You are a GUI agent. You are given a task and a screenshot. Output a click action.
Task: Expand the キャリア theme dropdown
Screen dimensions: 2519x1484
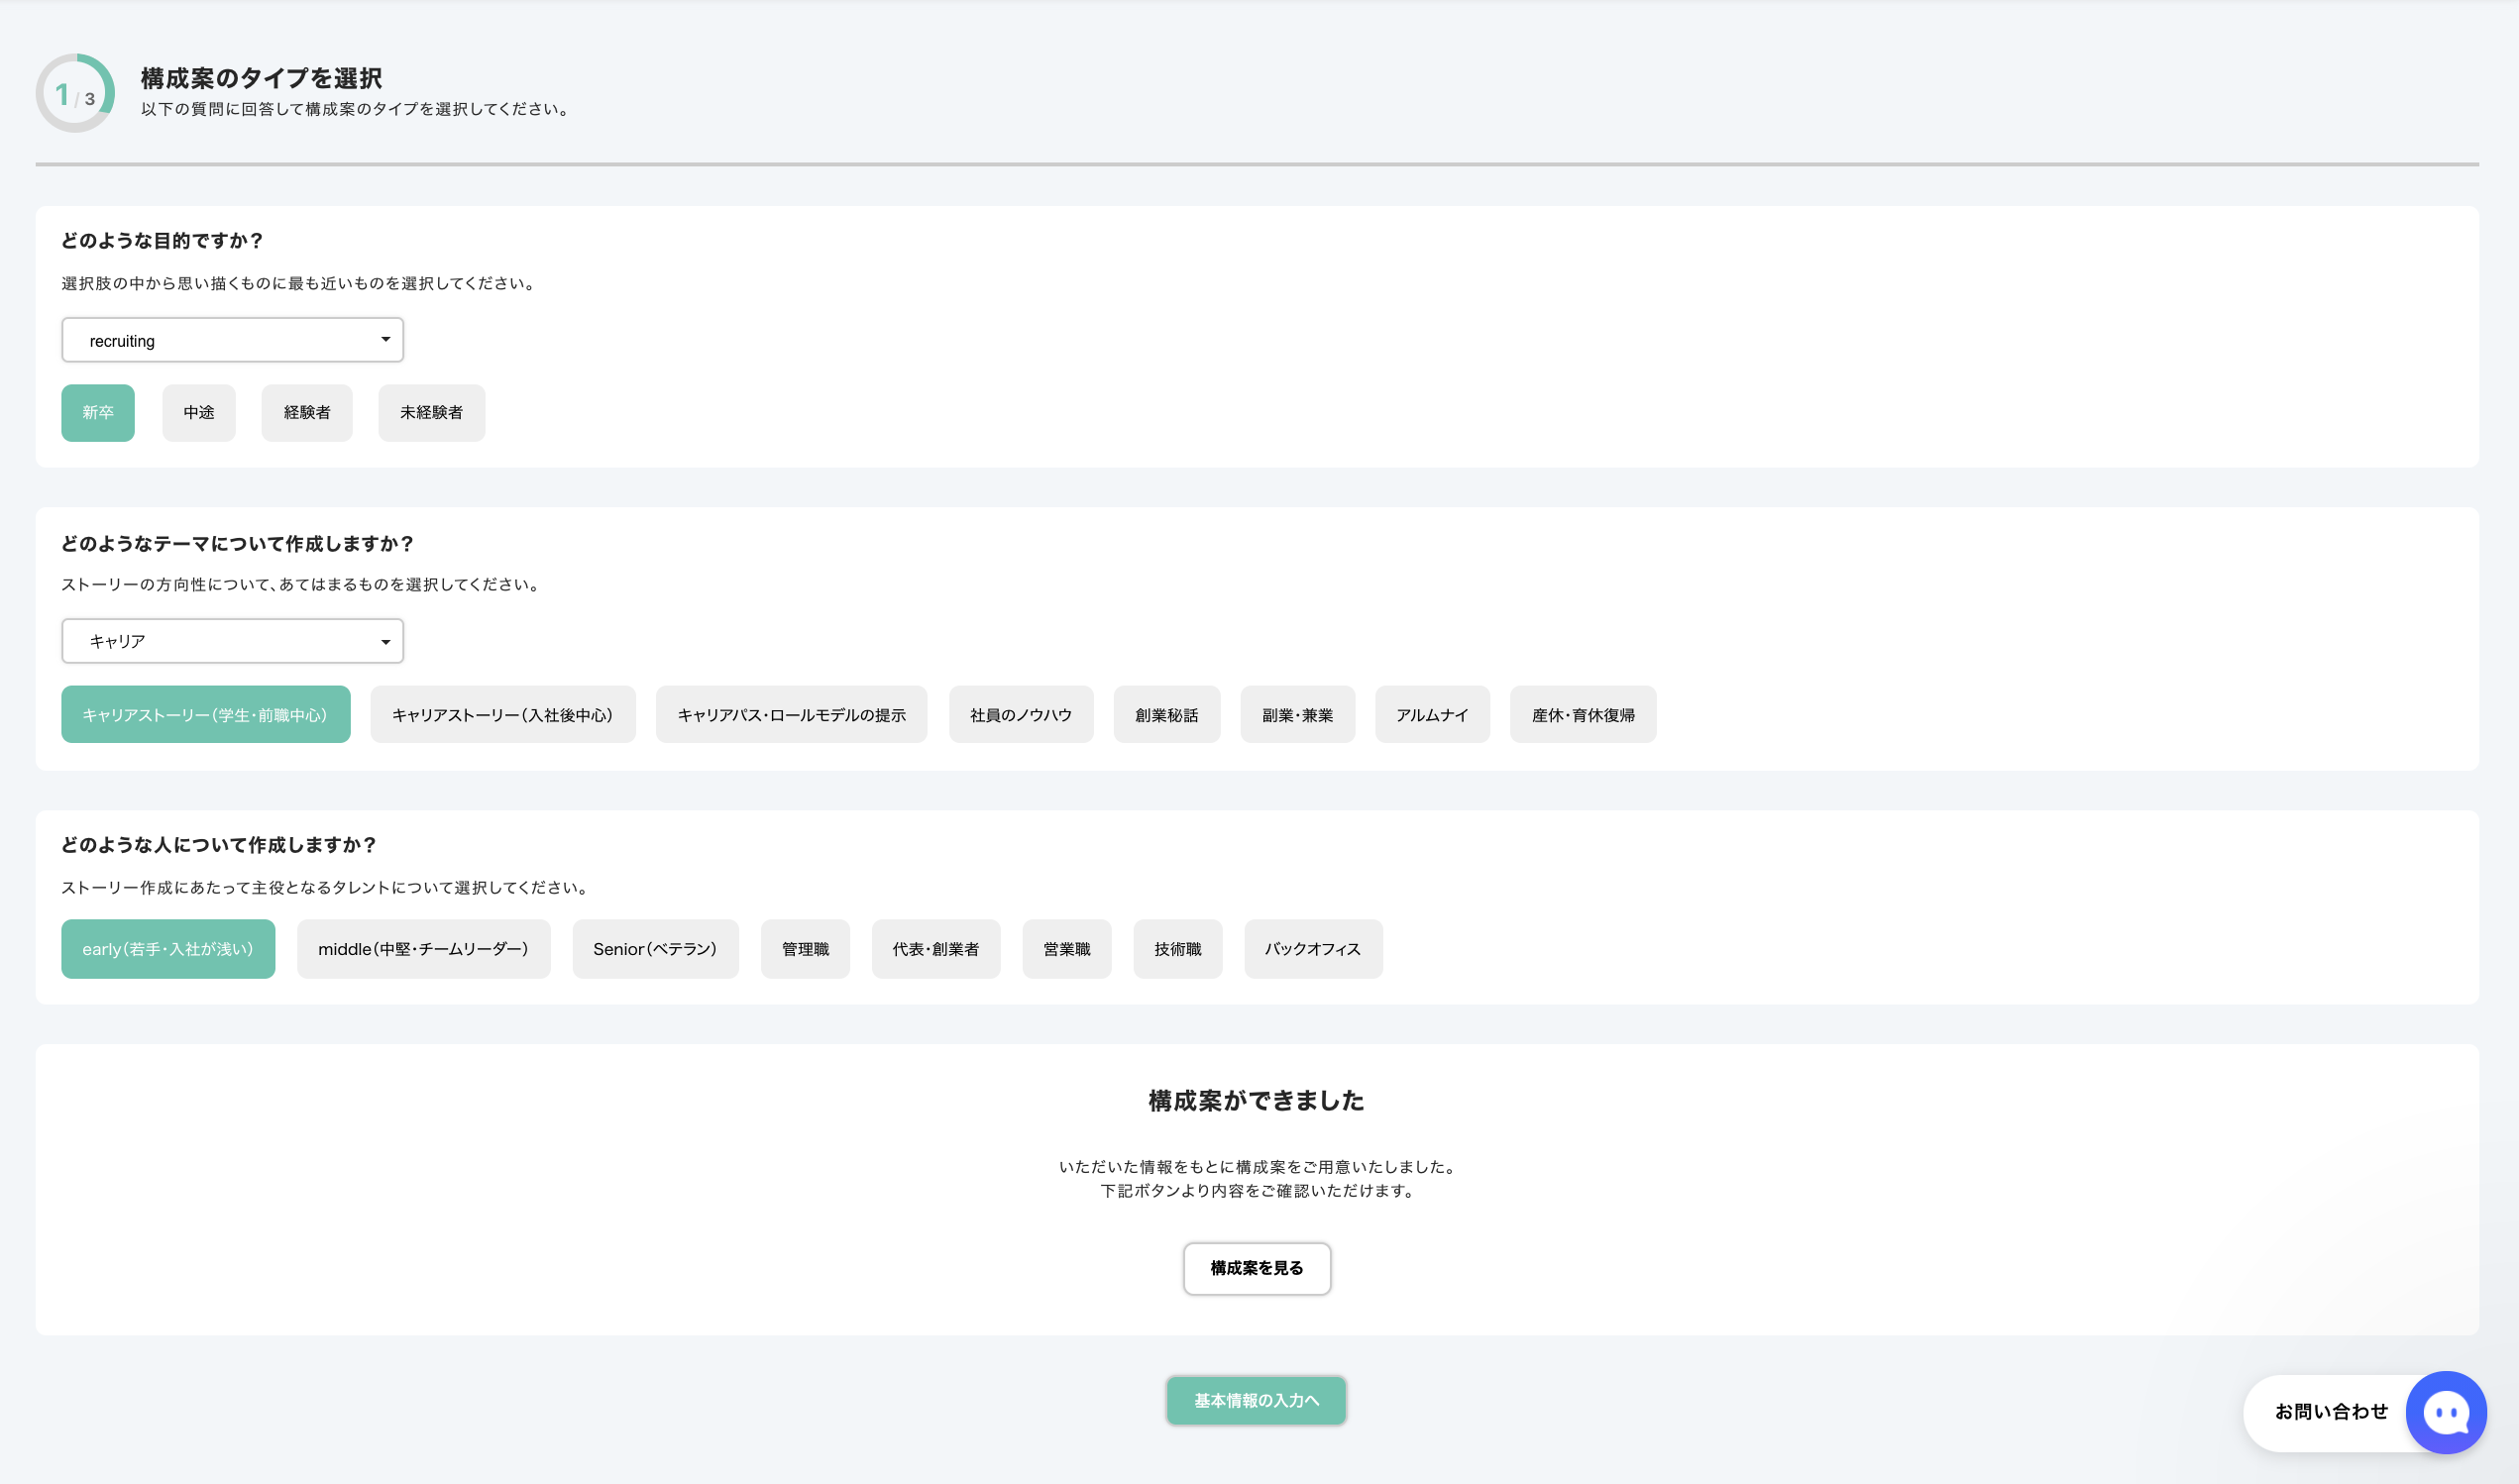232,641
